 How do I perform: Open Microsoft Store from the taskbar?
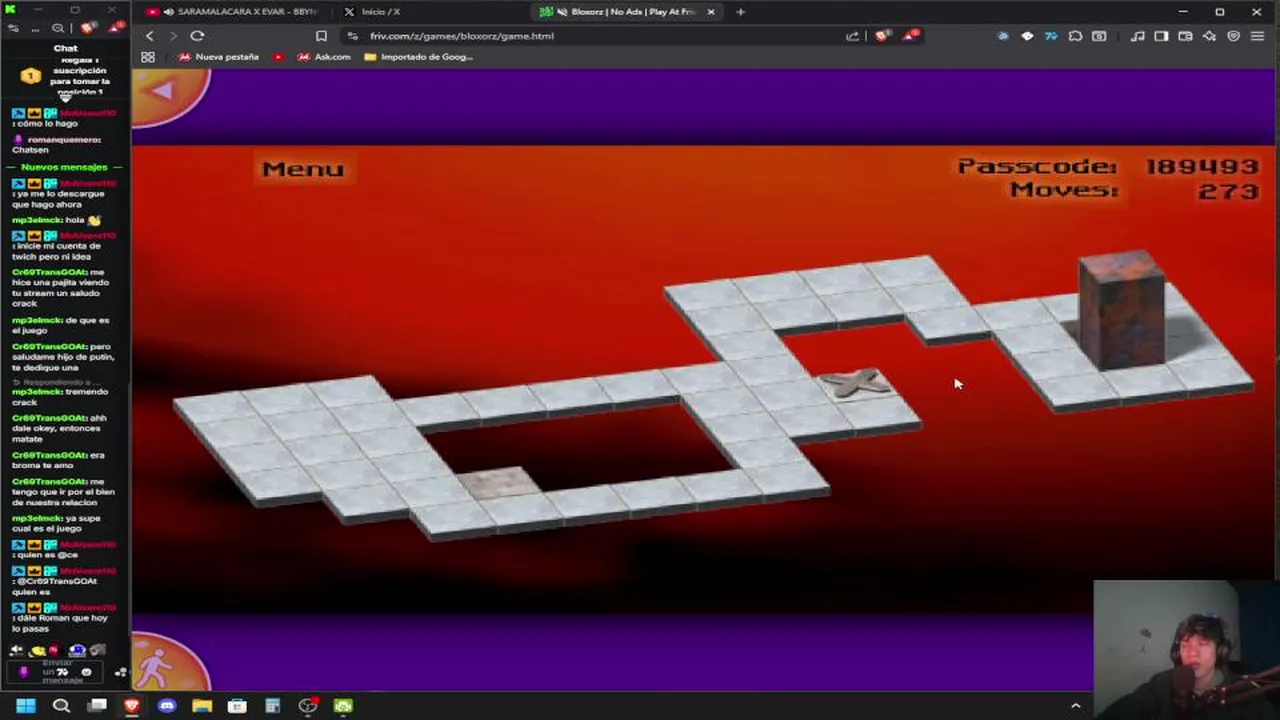tap(237, 706)
